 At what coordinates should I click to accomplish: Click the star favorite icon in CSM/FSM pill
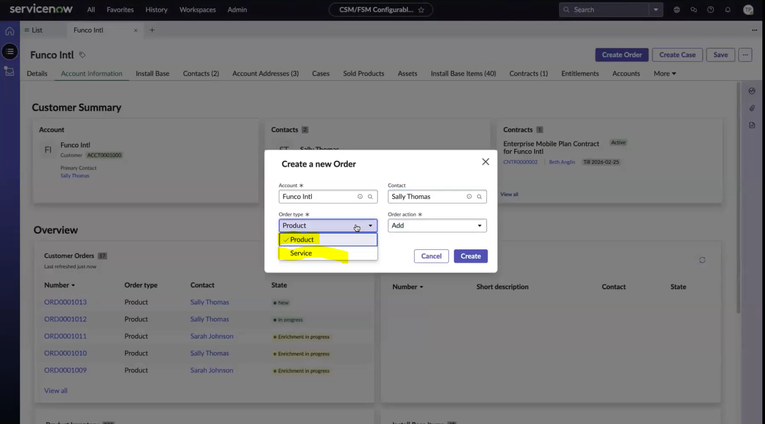[x=421, y=10]
